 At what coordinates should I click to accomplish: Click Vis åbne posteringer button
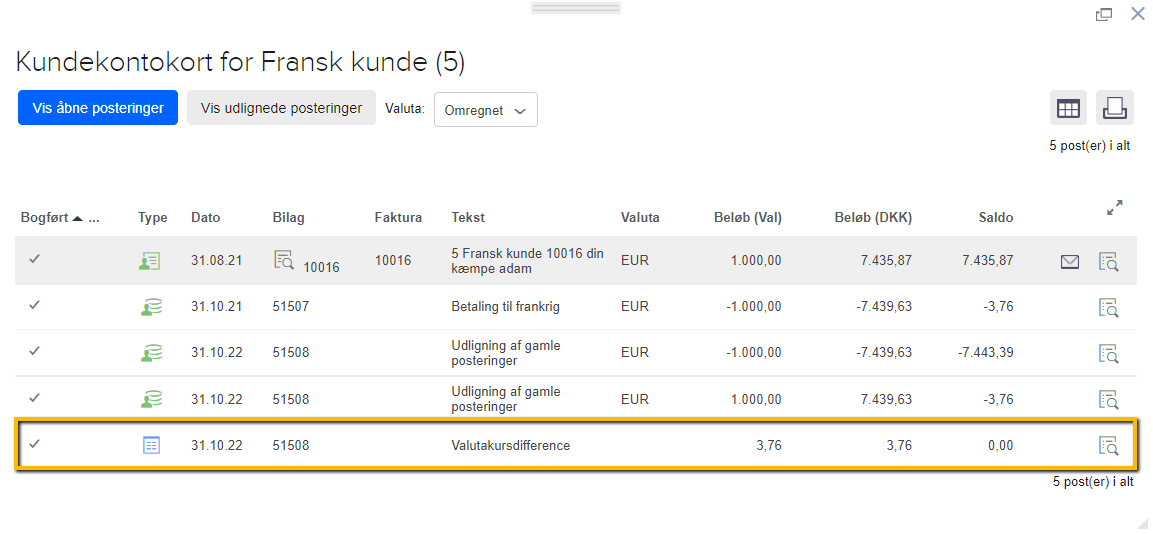pos(98,108)
